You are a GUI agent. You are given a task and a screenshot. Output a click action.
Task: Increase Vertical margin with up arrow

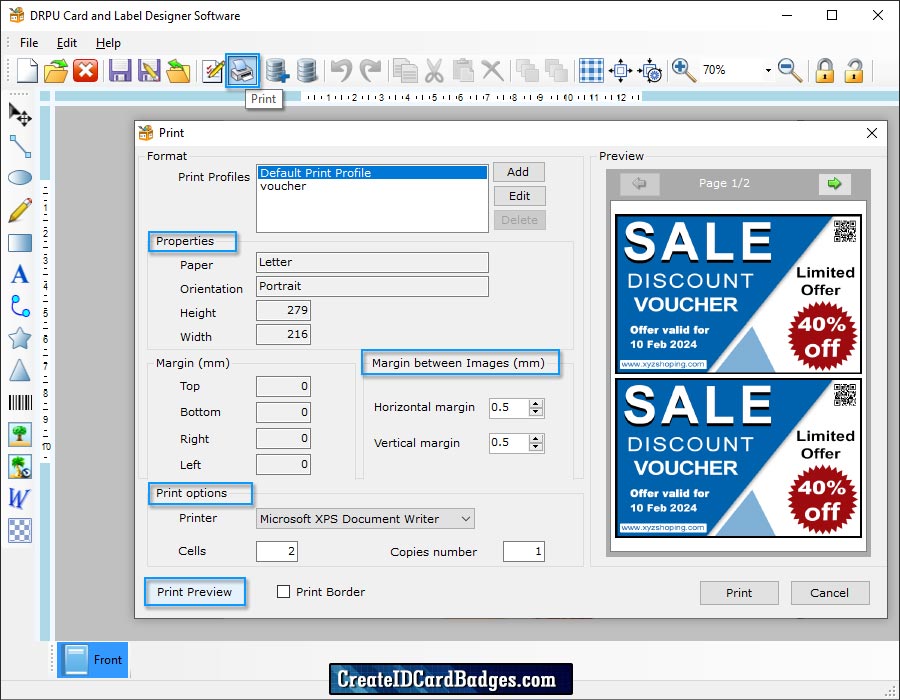tap(536, 439)
